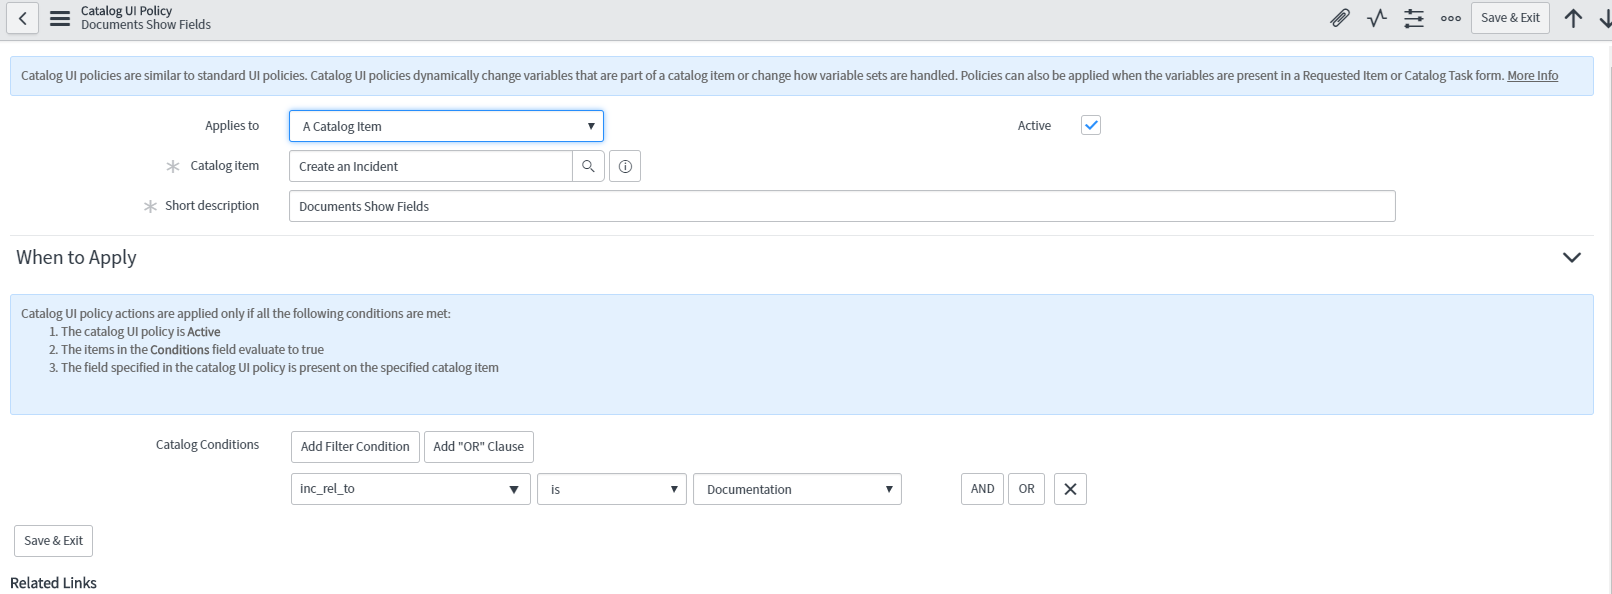Go to the previous record with the up arrow
The width and height of the screenshot is (1612, 594).
1573,18
